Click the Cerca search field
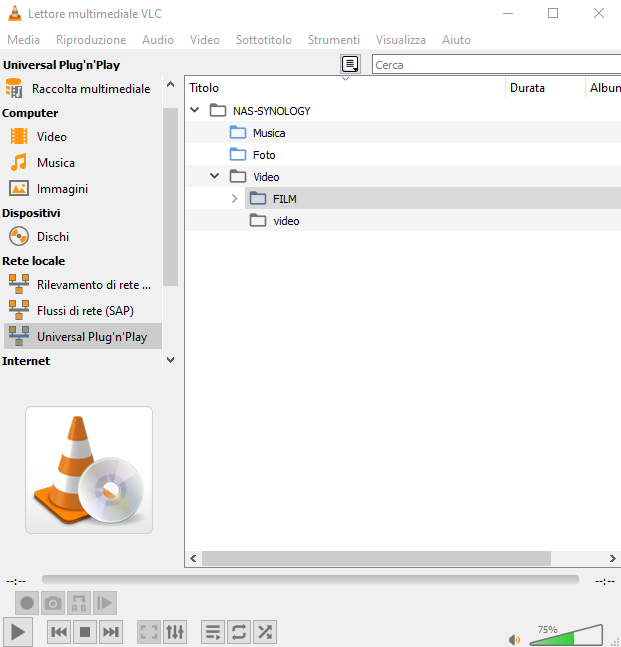Screen dimensions: 621x647 pos(496,64)
